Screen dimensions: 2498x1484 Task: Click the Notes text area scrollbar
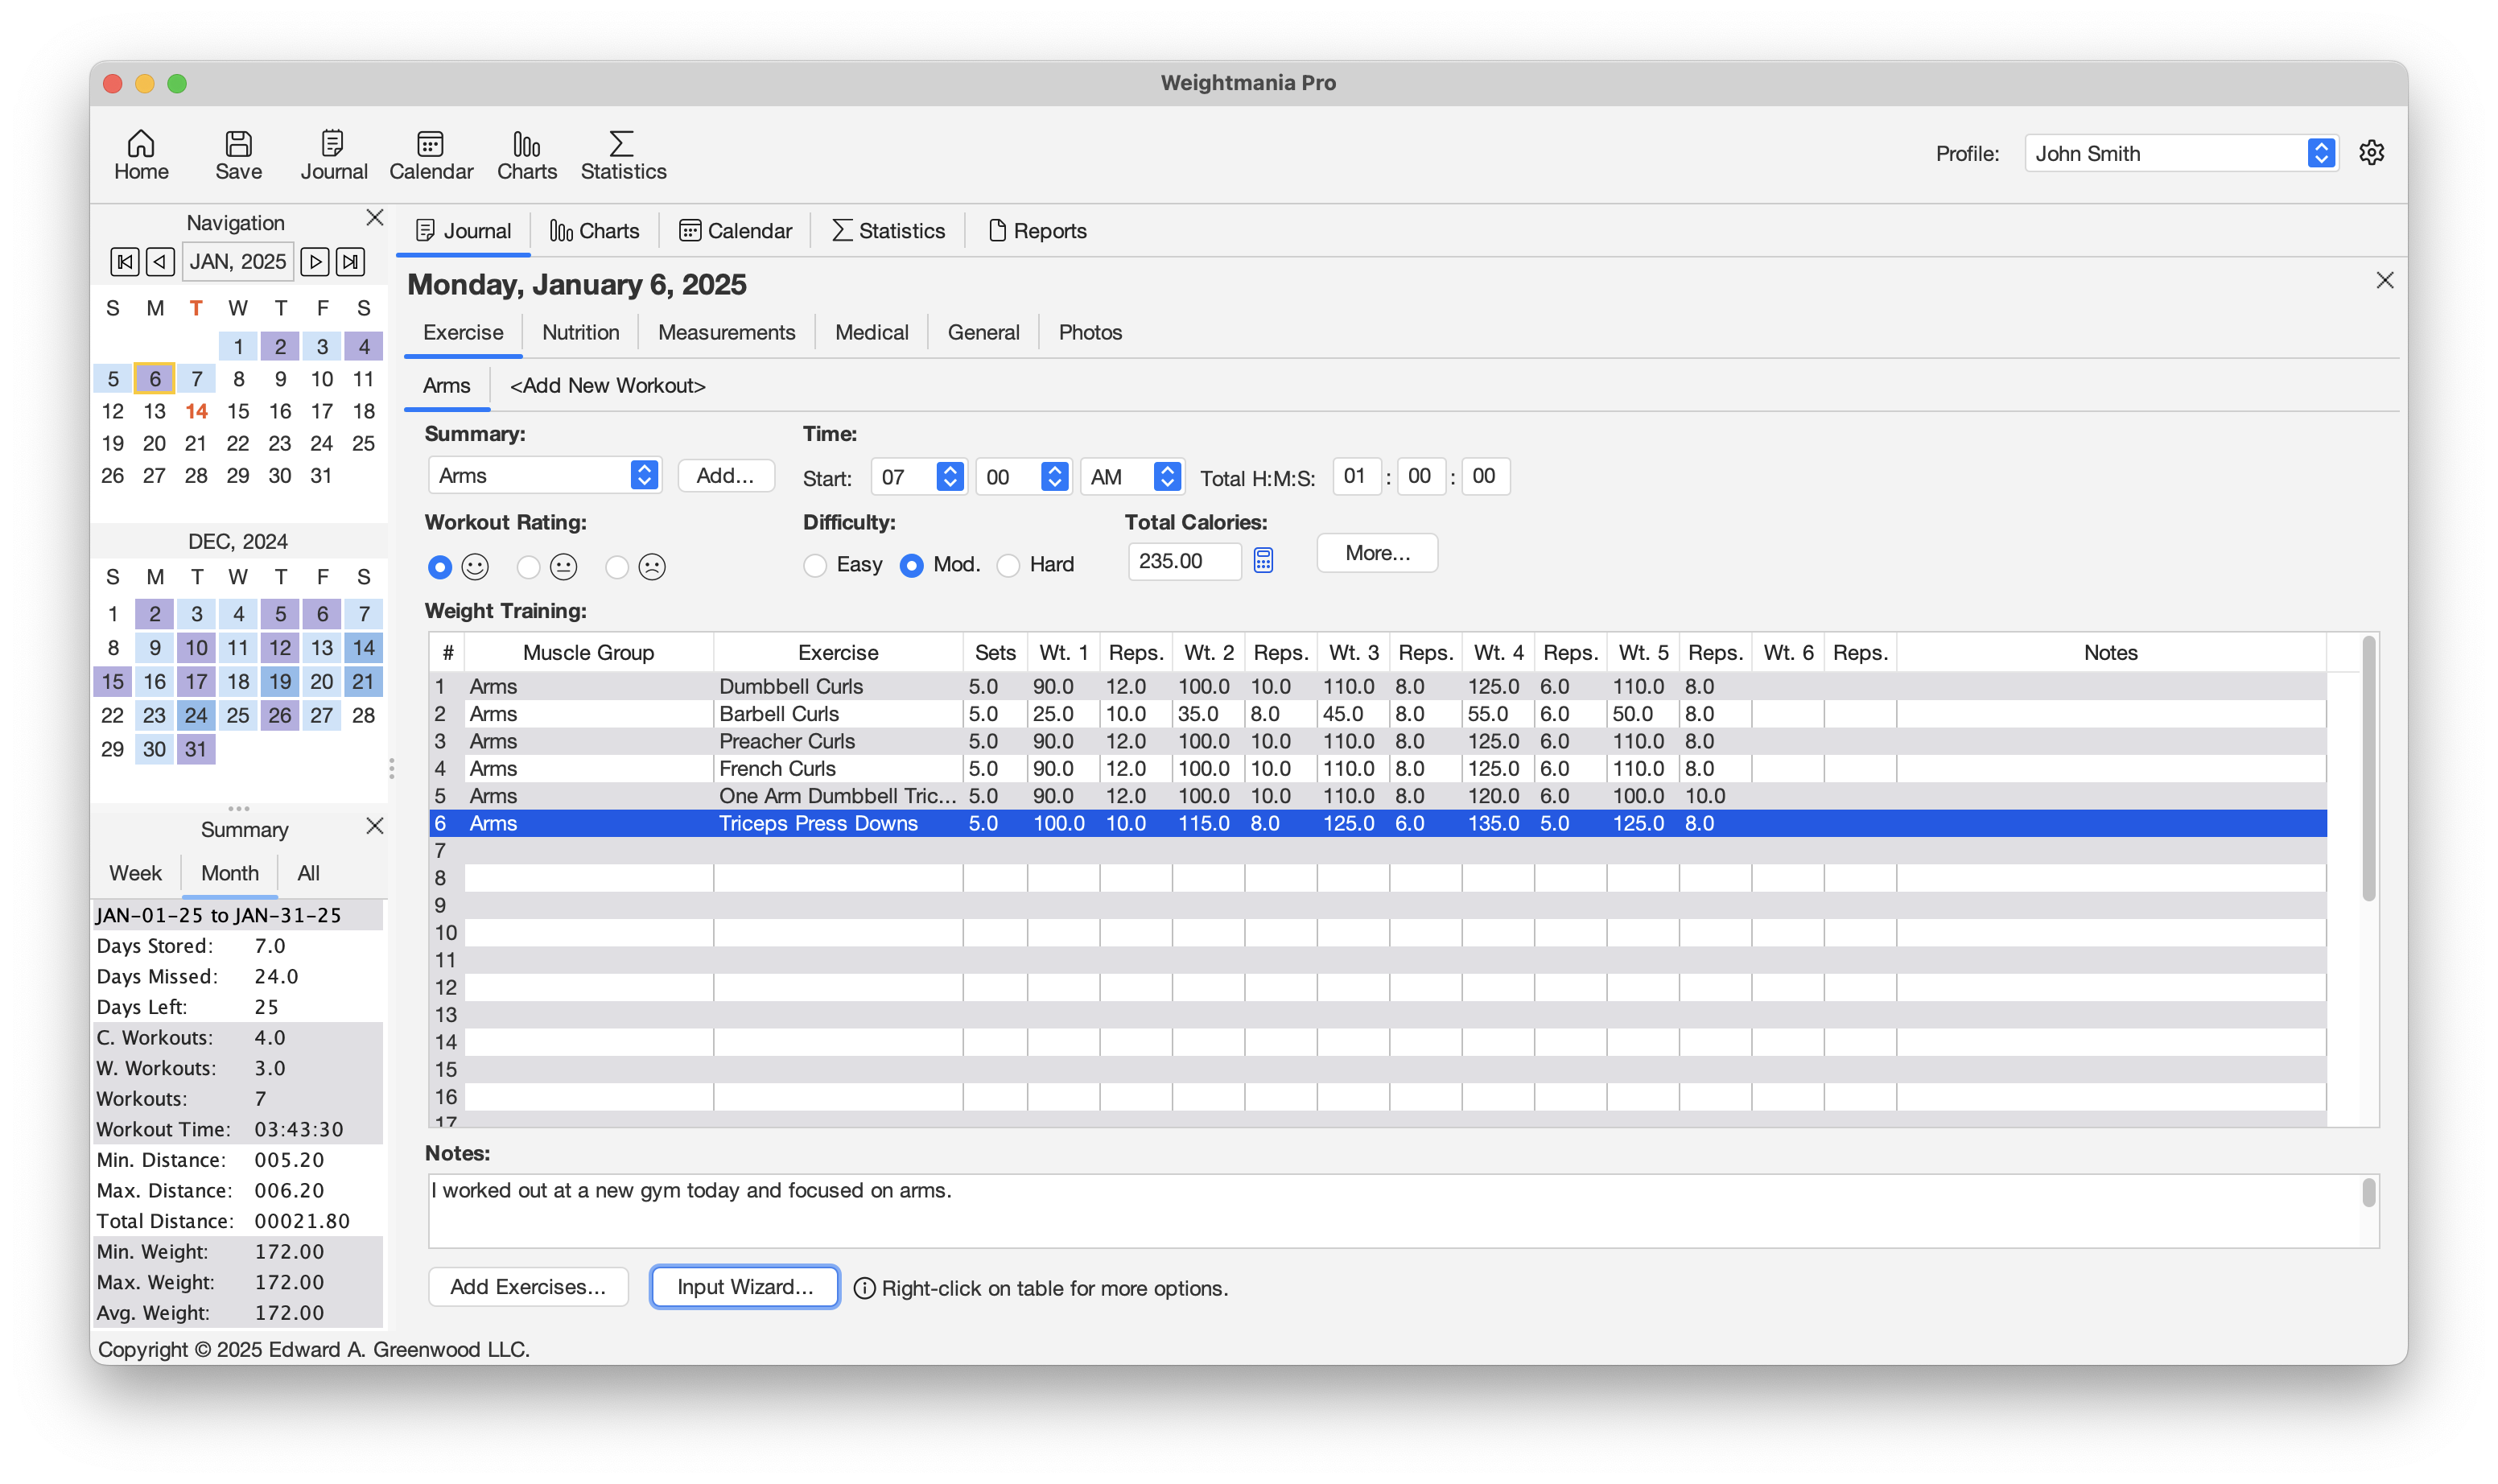coord(2368,1193)
